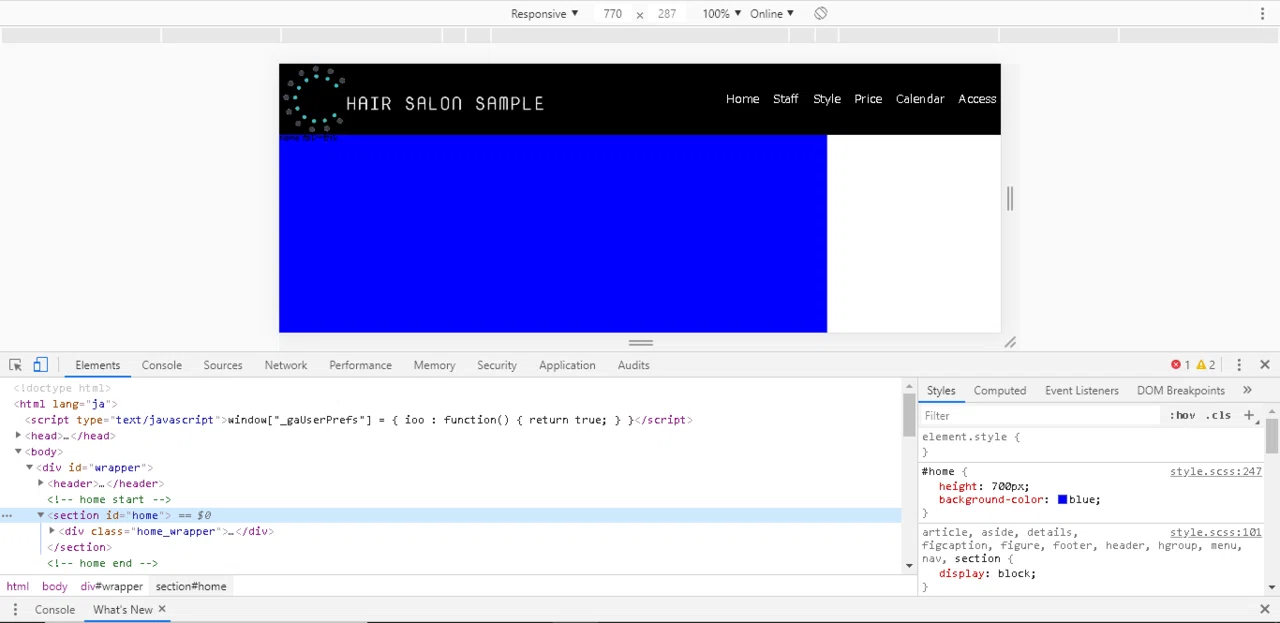
Task: Open the console drawer three-dot menu
Action: click(x=15, y=609)
